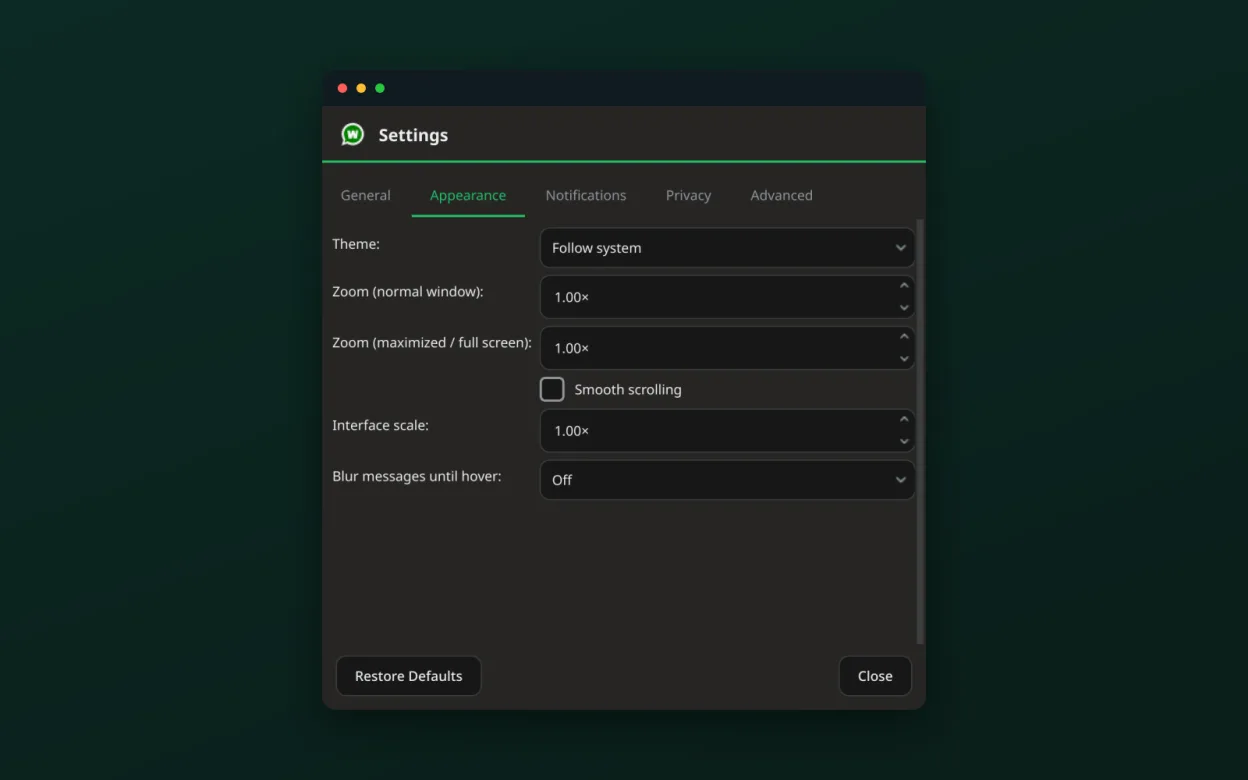Switch to the General tab
Image resolution: width=1248 pixels, height=780 pixels.
pyautogui.click(x=365, y=195)
